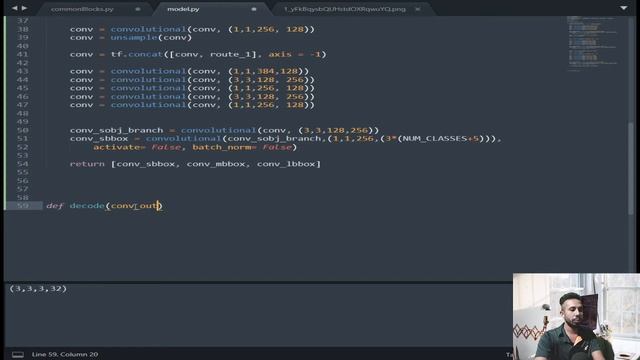The width and height of the screenshot is (640, 360).
Task: Click line number 50 in the gutter
Action: click(x=23, y=130)
